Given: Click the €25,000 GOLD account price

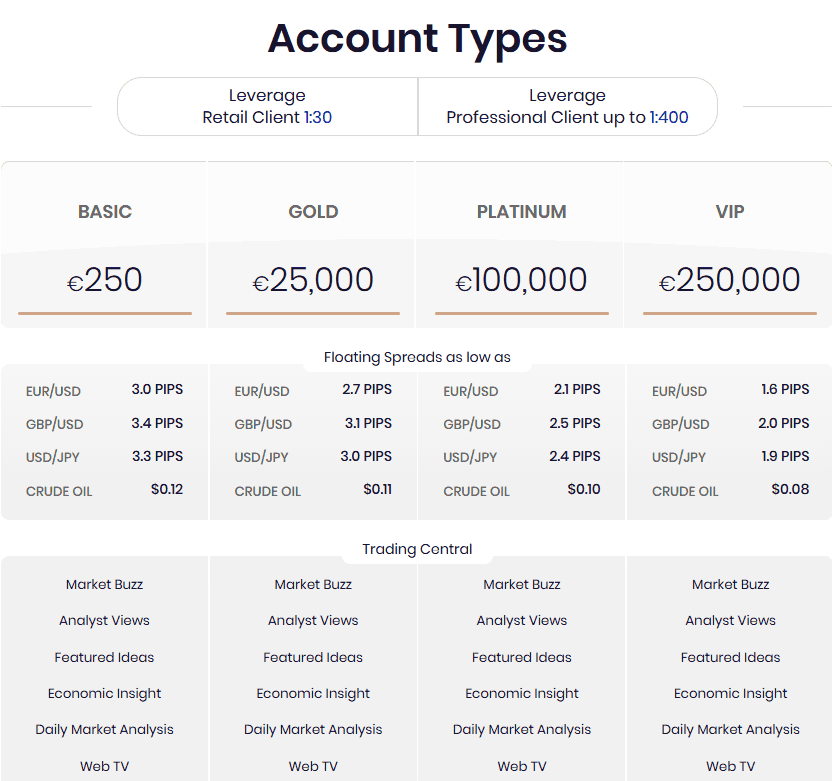Looking at the screenshot, I should [x=313, y=281].
